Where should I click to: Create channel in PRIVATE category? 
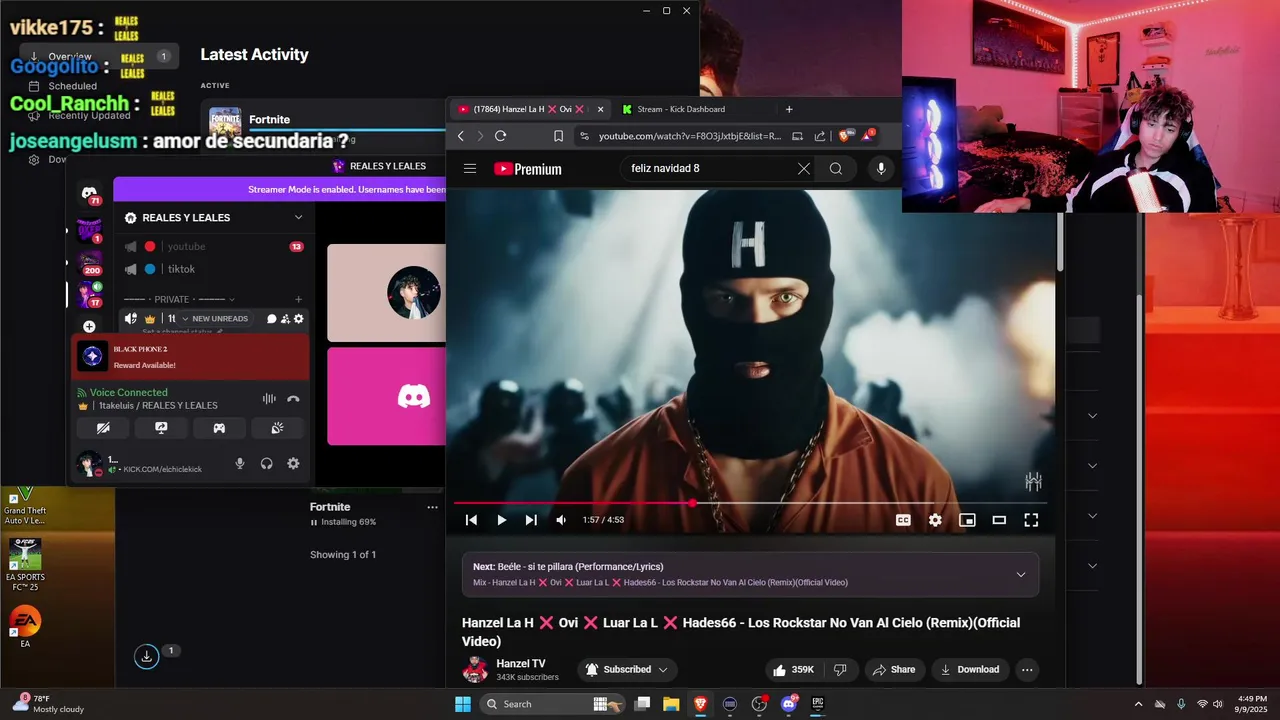(298, 299)
